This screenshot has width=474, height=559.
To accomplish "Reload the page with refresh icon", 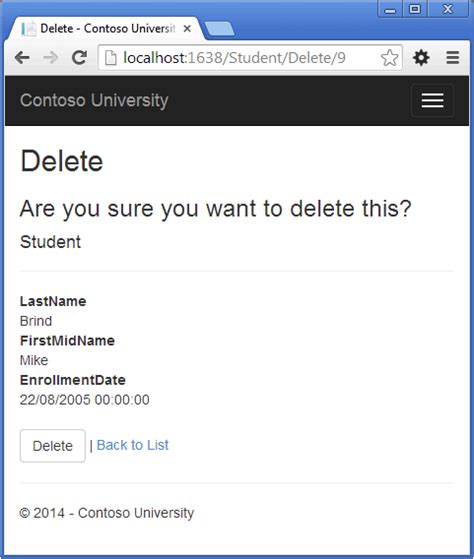I will (79, 57).
